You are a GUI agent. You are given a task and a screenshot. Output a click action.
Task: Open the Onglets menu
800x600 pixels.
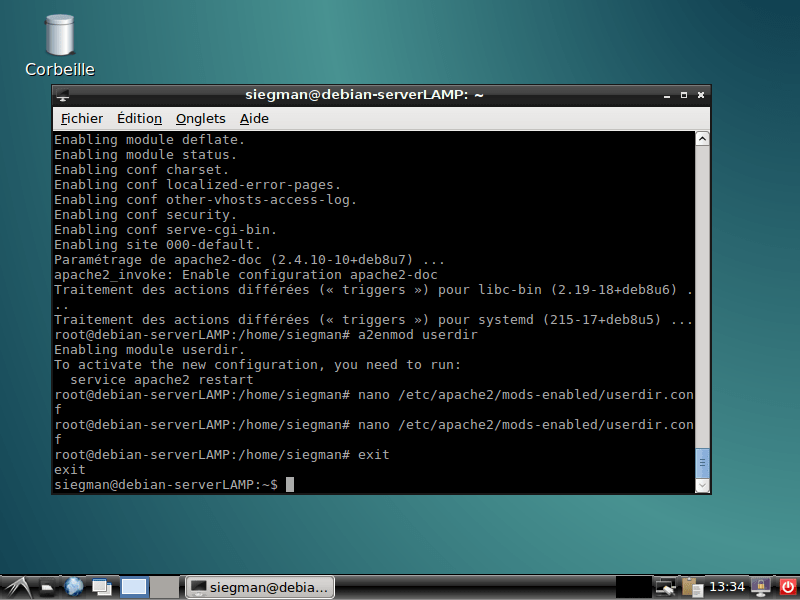pos(200,118)
